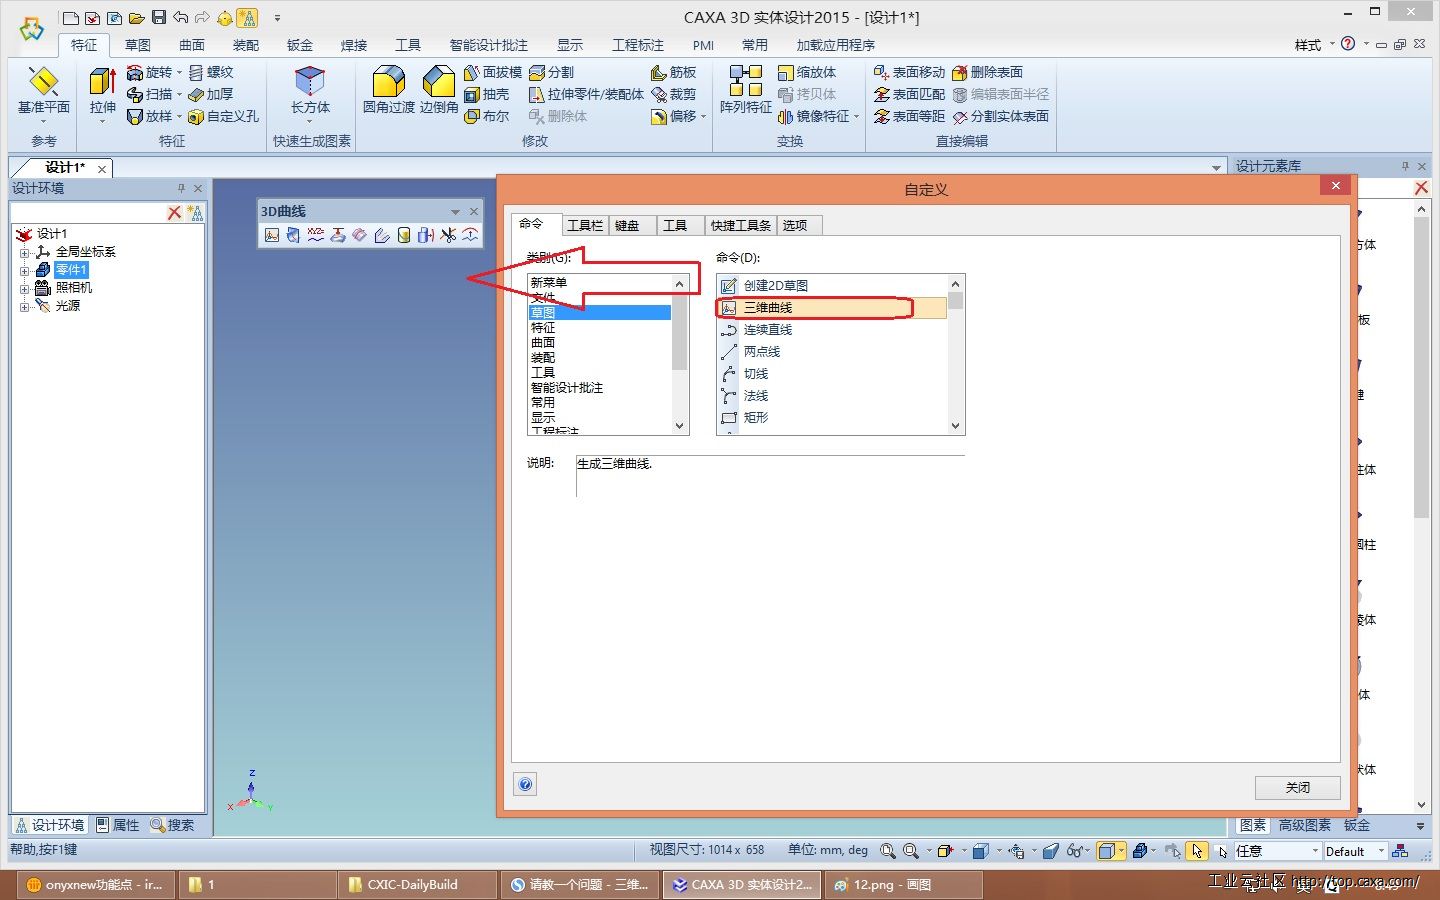This screenshot has width=1440, height=900.
Task: Expand the 照相机 tree node
Action: point(24,288)
